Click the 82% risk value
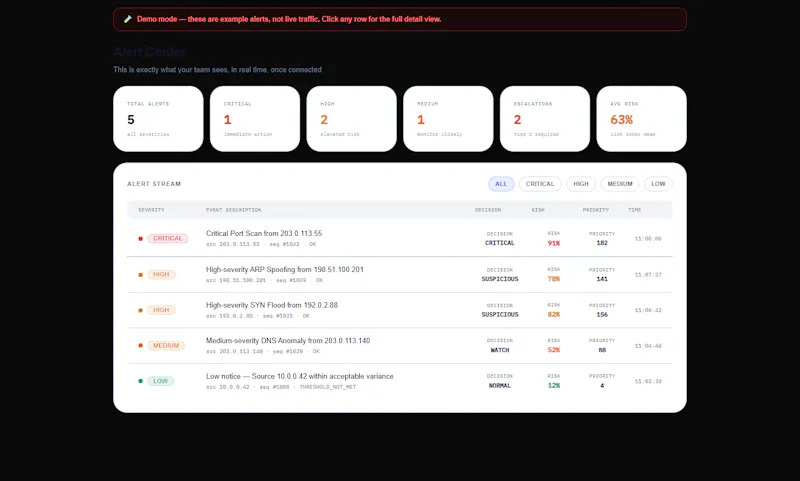800x481 pixels. [554, 315]
